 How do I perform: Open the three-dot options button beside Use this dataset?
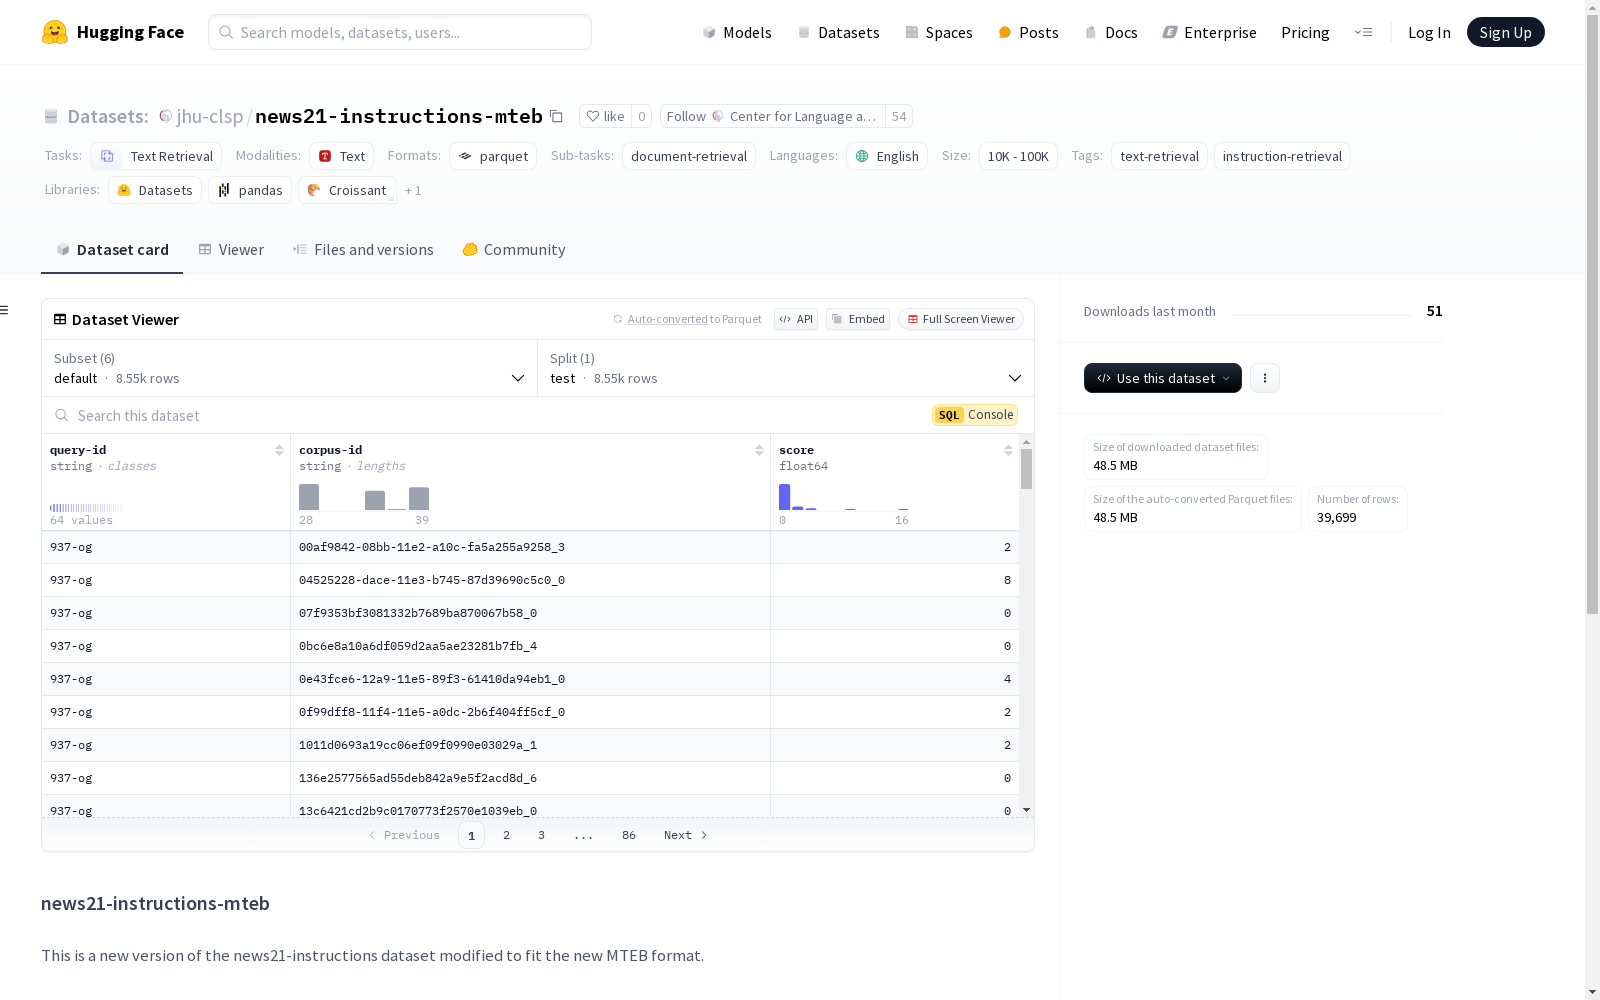[1265, 378]
